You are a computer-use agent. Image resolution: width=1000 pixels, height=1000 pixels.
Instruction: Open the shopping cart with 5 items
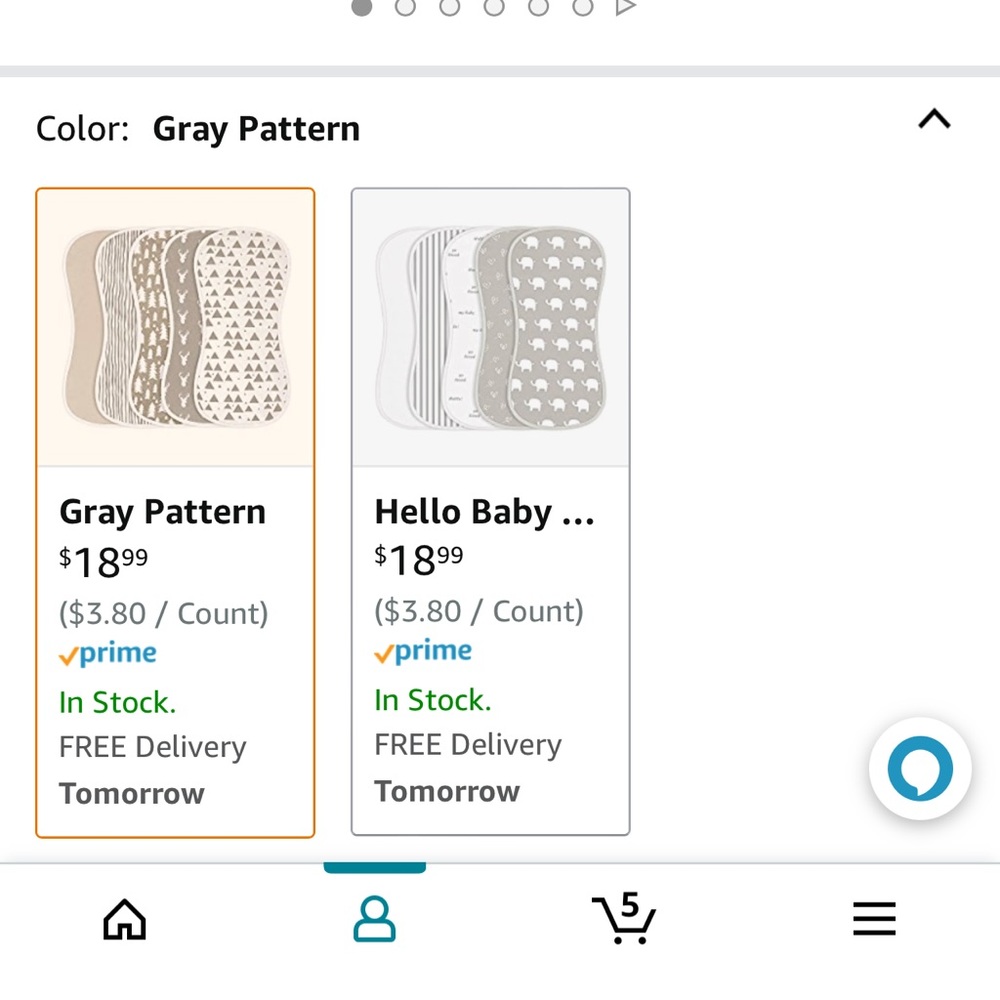coord(624,918)
